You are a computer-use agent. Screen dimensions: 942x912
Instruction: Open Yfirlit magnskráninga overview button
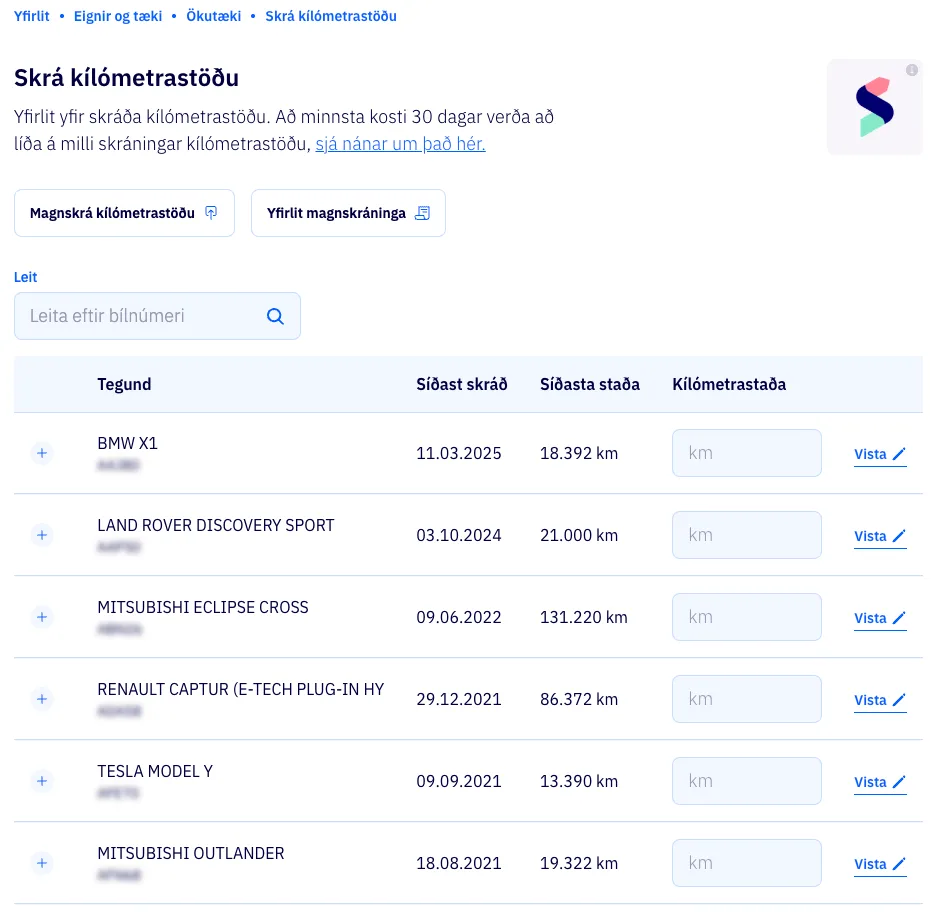tap(348, 213)
